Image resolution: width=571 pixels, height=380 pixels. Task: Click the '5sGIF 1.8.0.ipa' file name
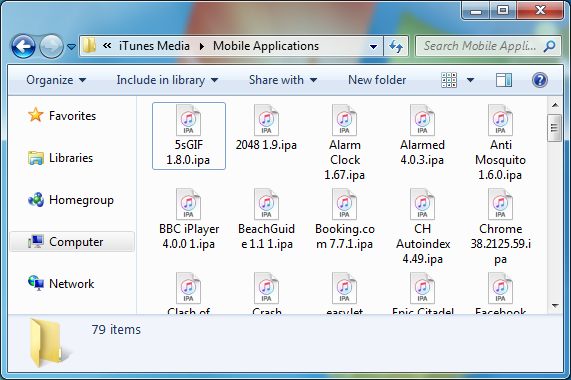[x=188, y=152]
